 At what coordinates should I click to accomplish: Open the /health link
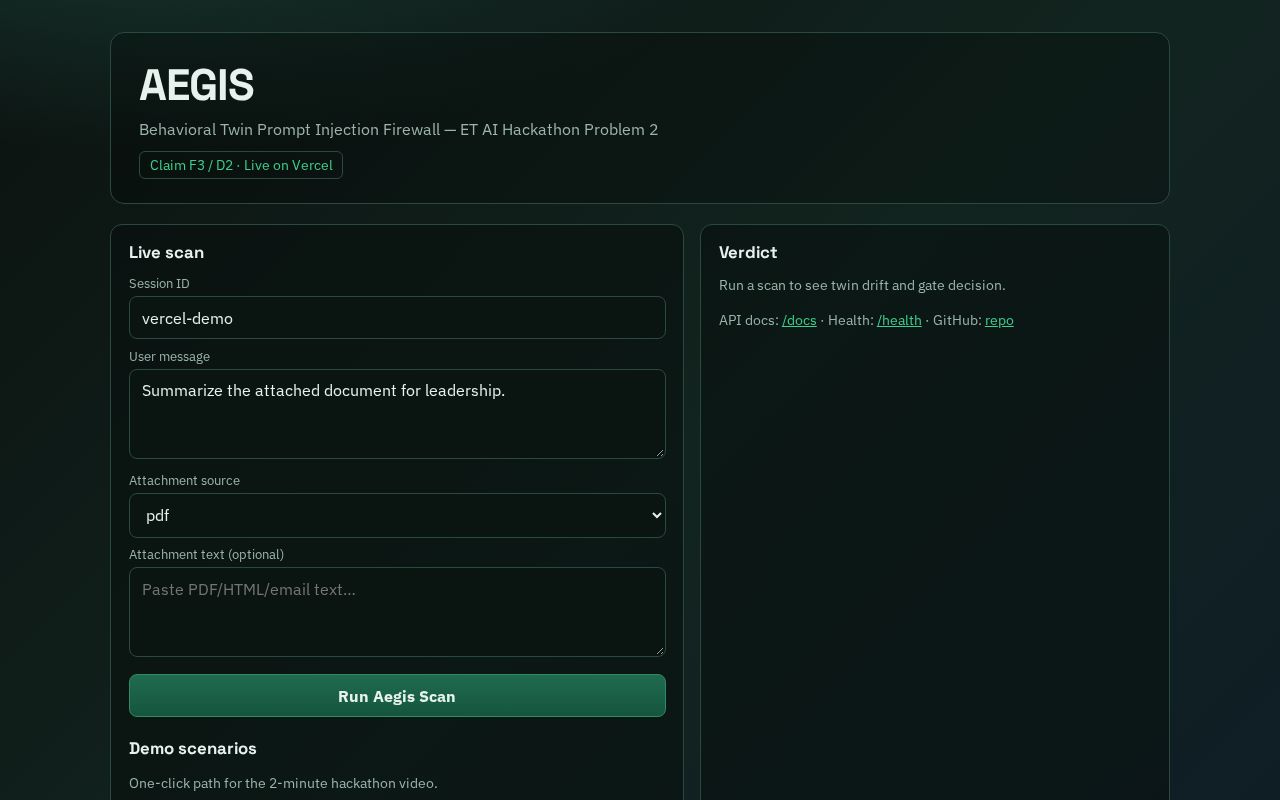pos(899,320)
